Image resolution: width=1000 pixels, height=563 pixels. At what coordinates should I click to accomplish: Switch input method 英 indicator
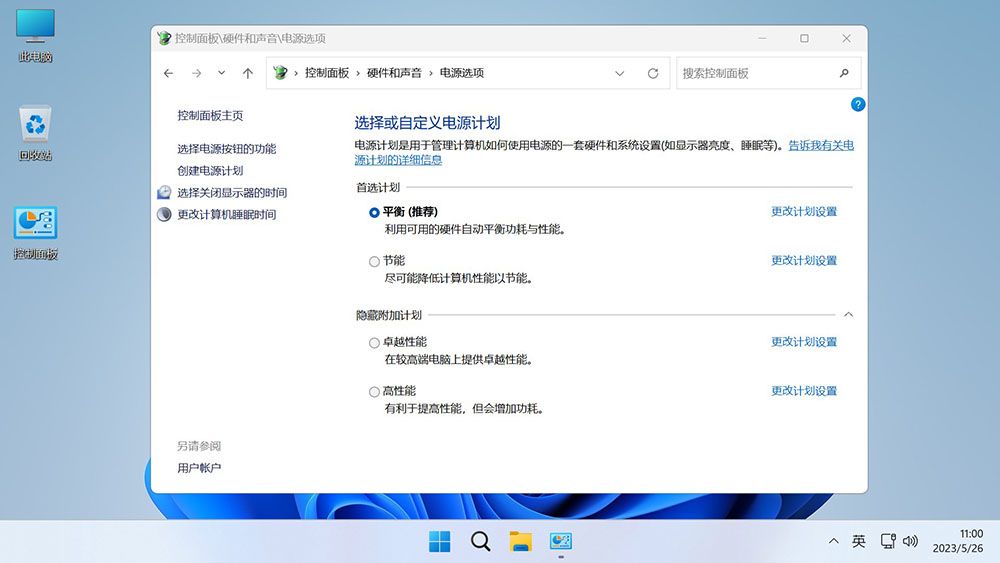click(x=858, y=541)
